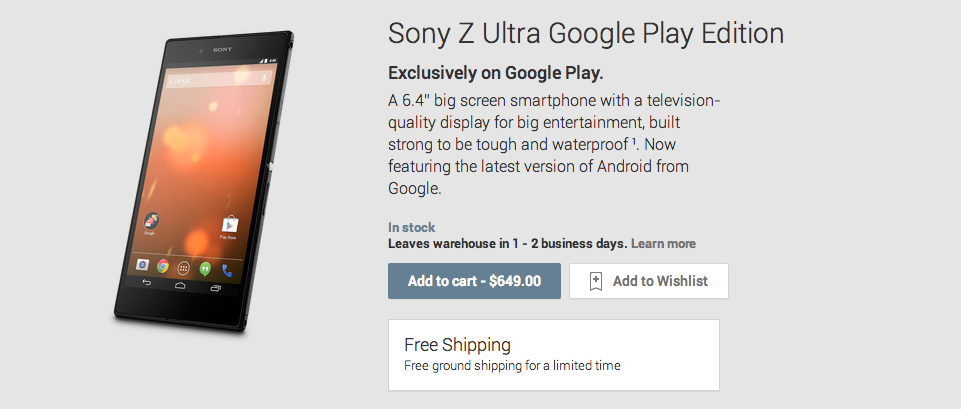Tap the Recent apps button on the phone

[x=216, y=289]
